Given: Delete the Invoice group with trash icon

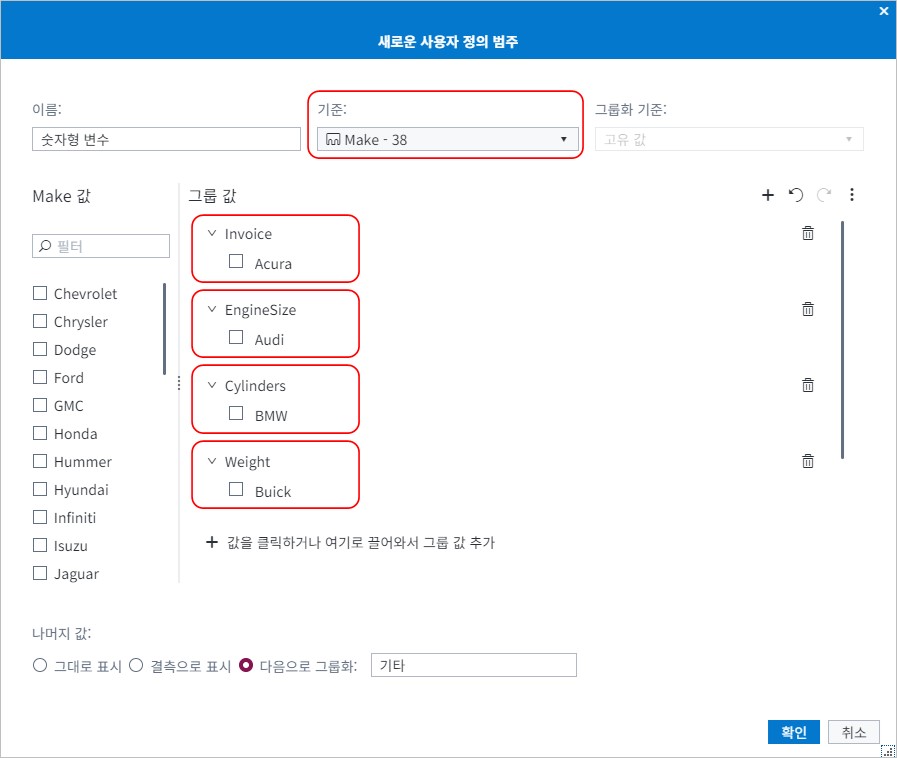Looking at the screenshot, I should pos(808,233).
